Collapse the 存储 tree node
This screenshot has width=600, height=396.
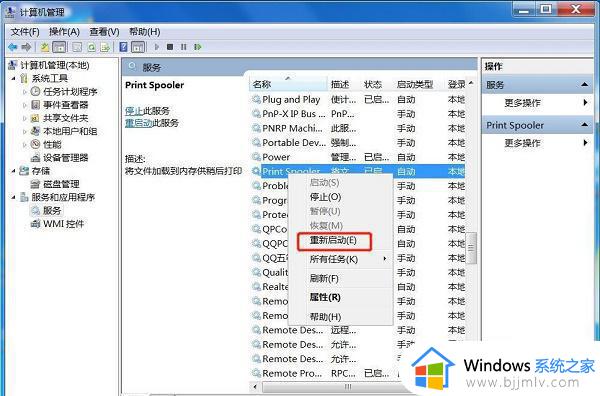pyautogui.click(x=13, y=171)
